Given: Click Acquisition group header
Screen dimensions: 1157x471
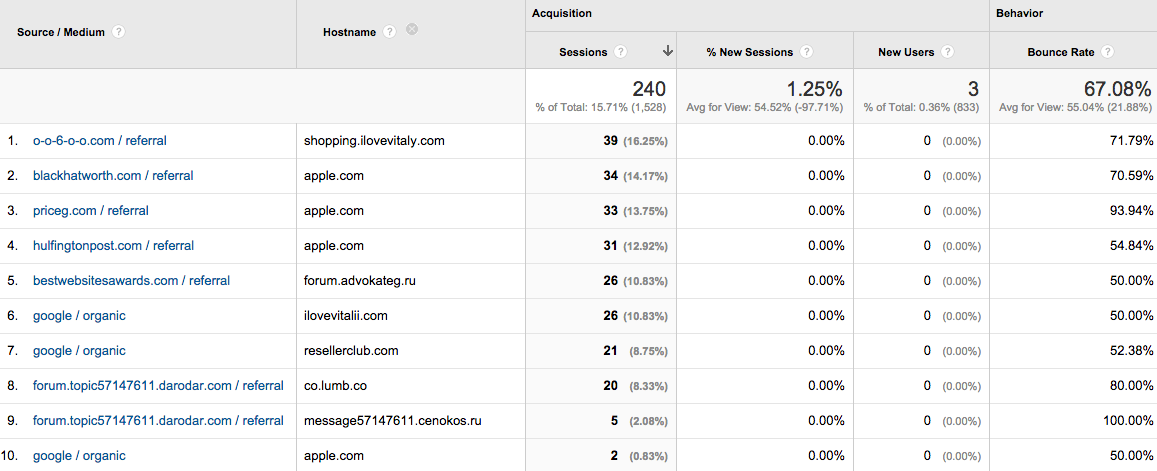Looking at the screenshot, I should point(562,13).
